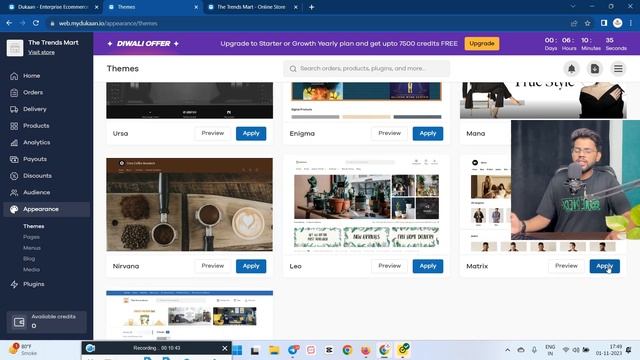Close the recording bar
The image size is (640, 360).
pyautogui.click(x=224, y=348)
